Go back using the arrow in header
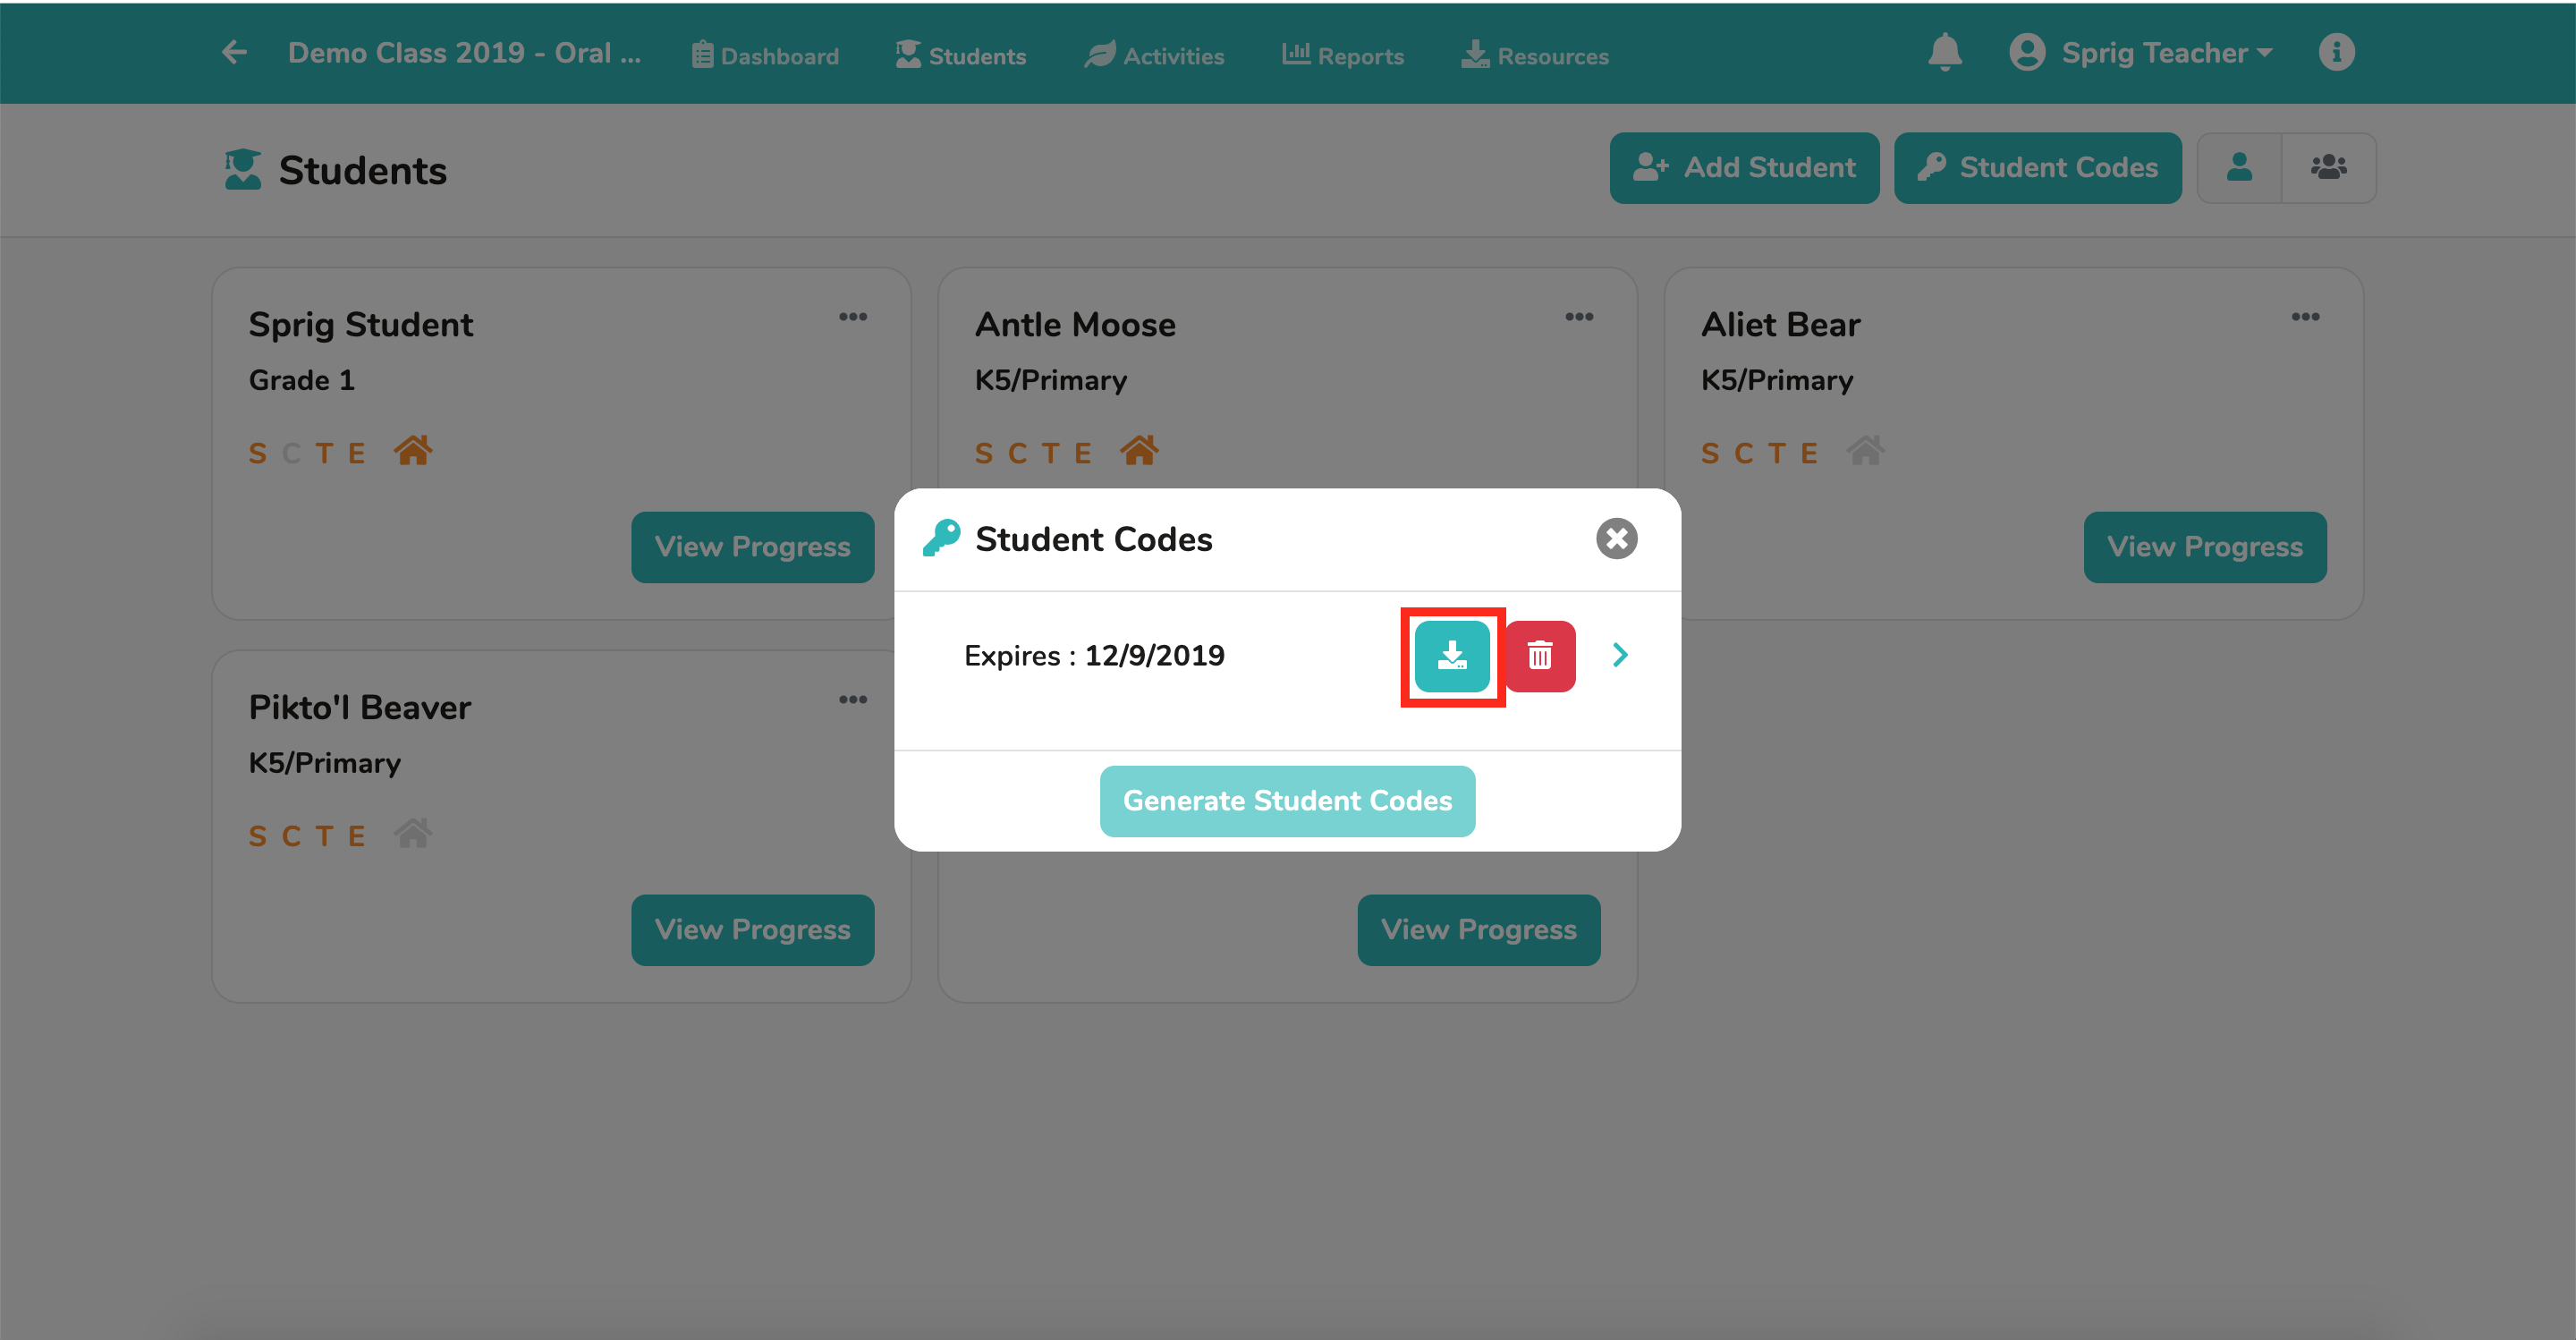 click(x=234, y=52)
